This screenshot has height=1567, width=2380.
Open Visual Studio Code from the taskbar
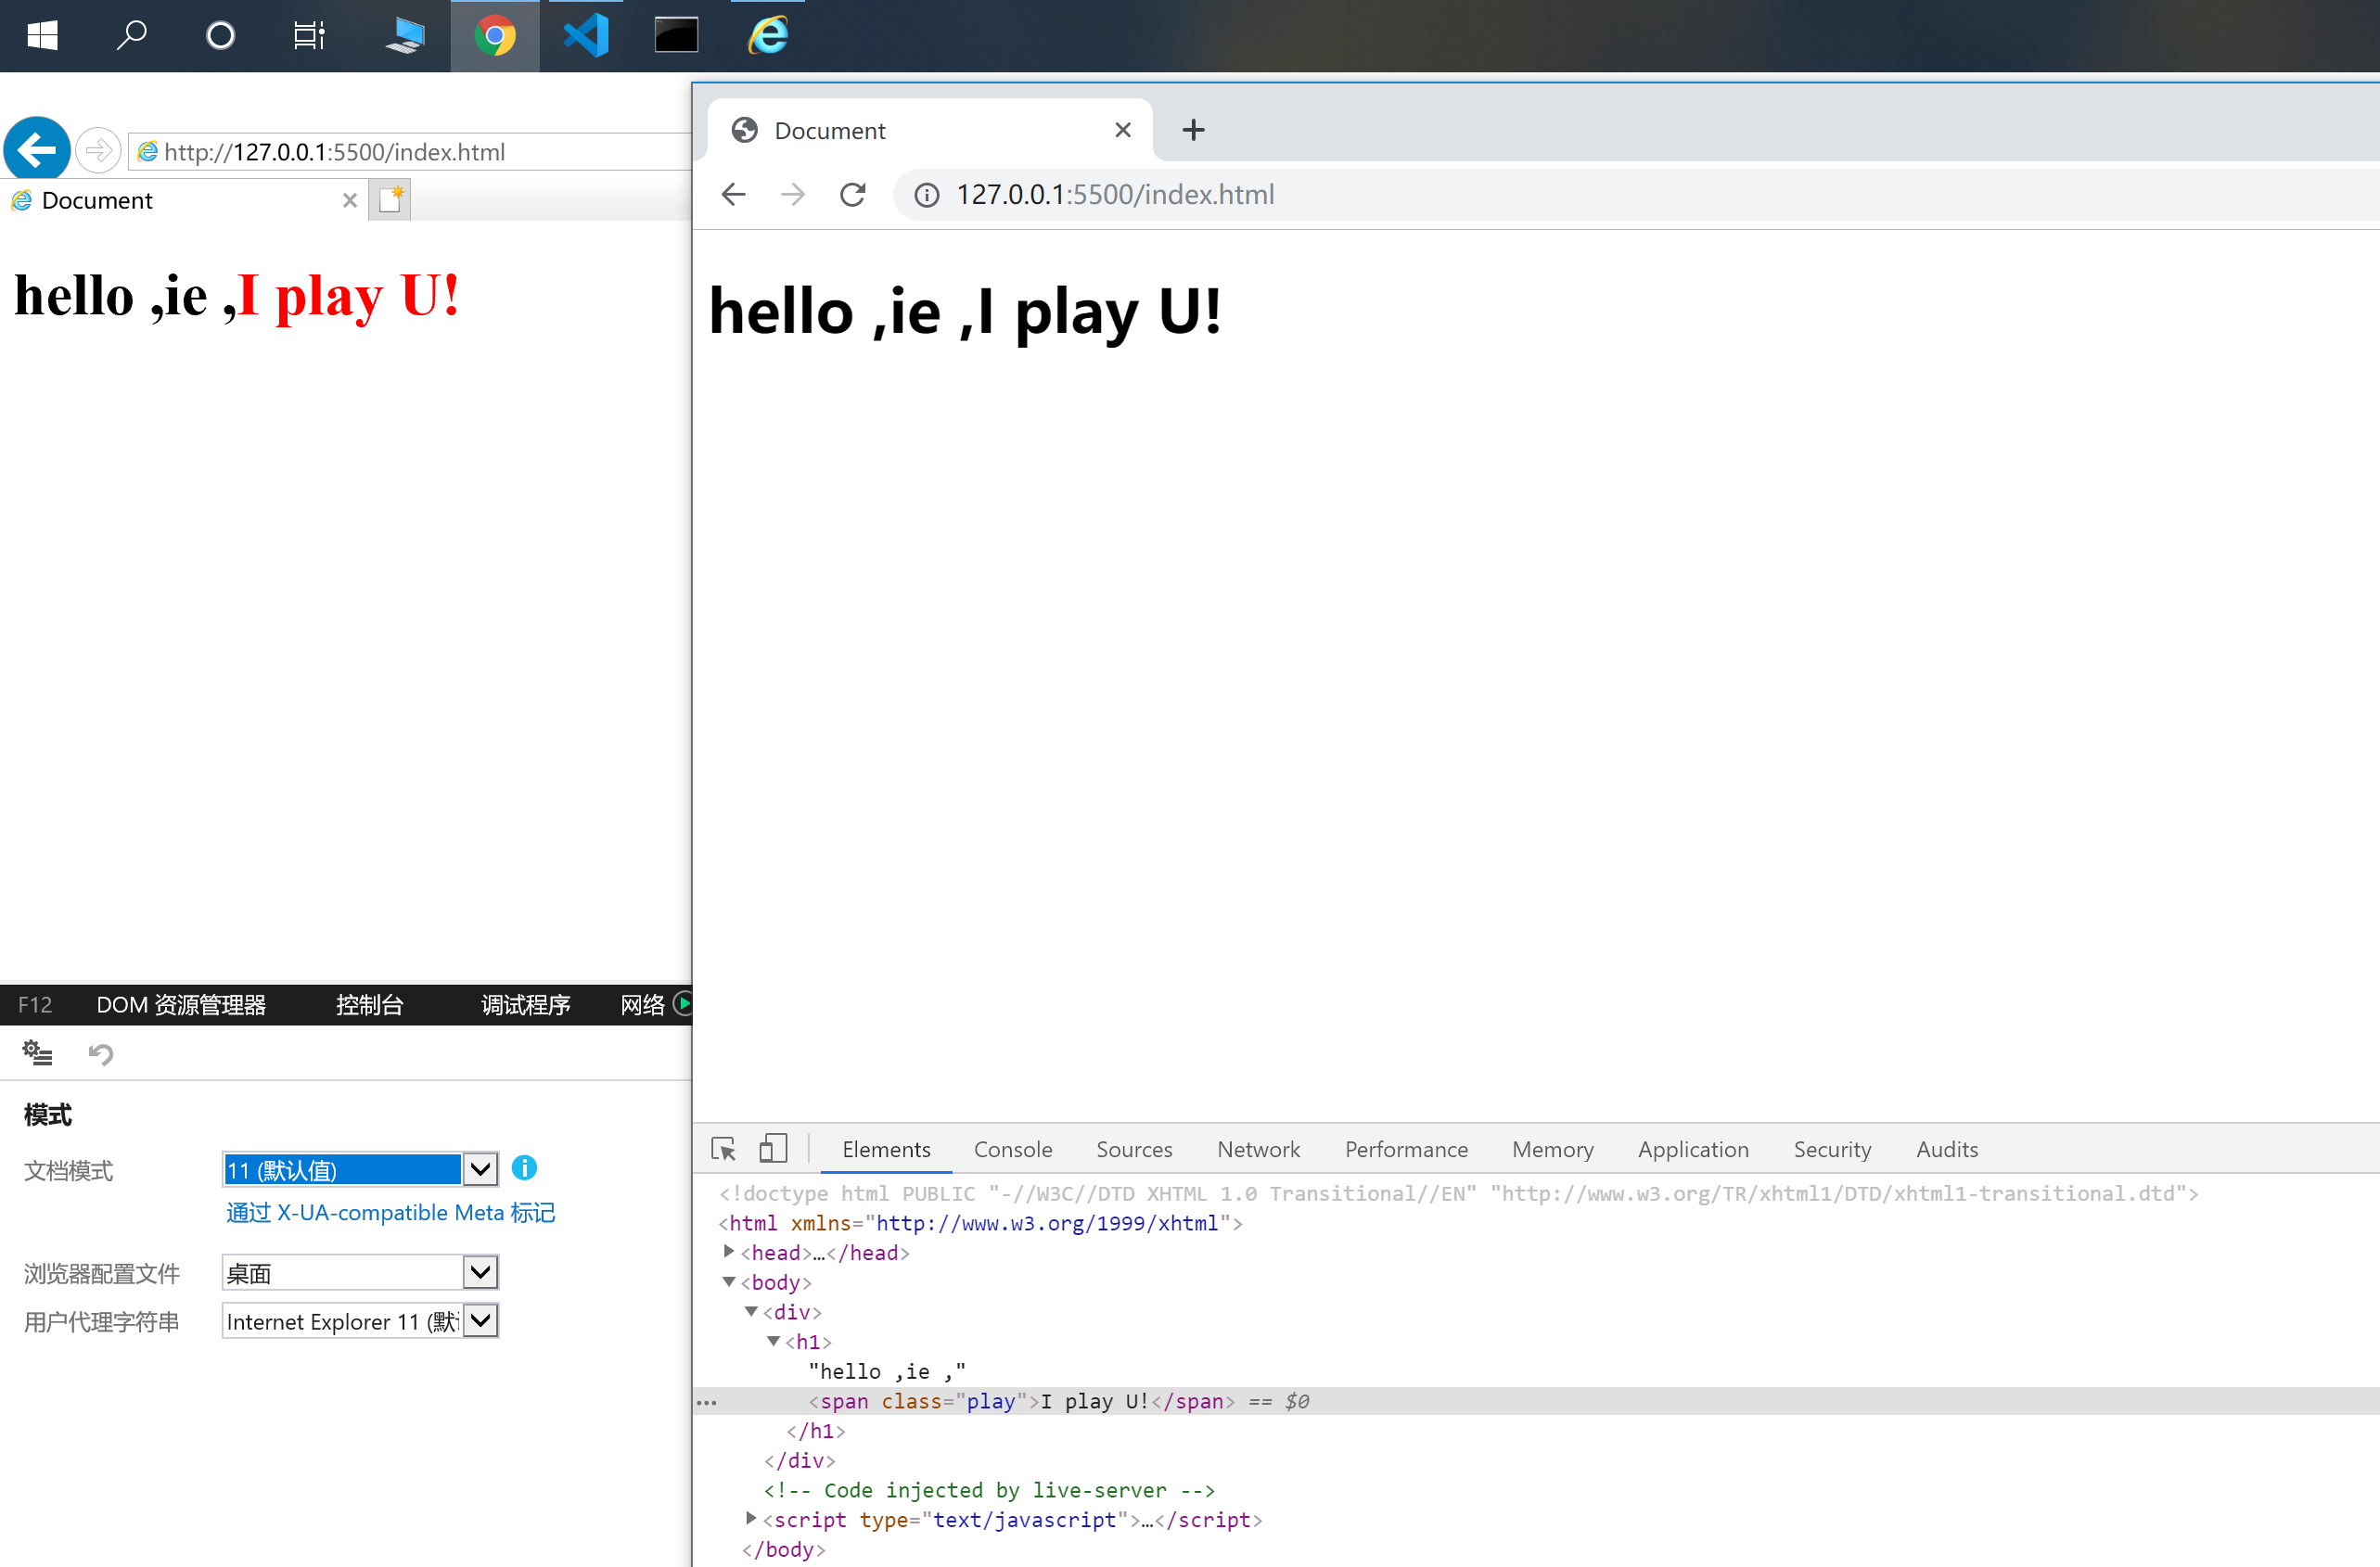pos(586,35)
